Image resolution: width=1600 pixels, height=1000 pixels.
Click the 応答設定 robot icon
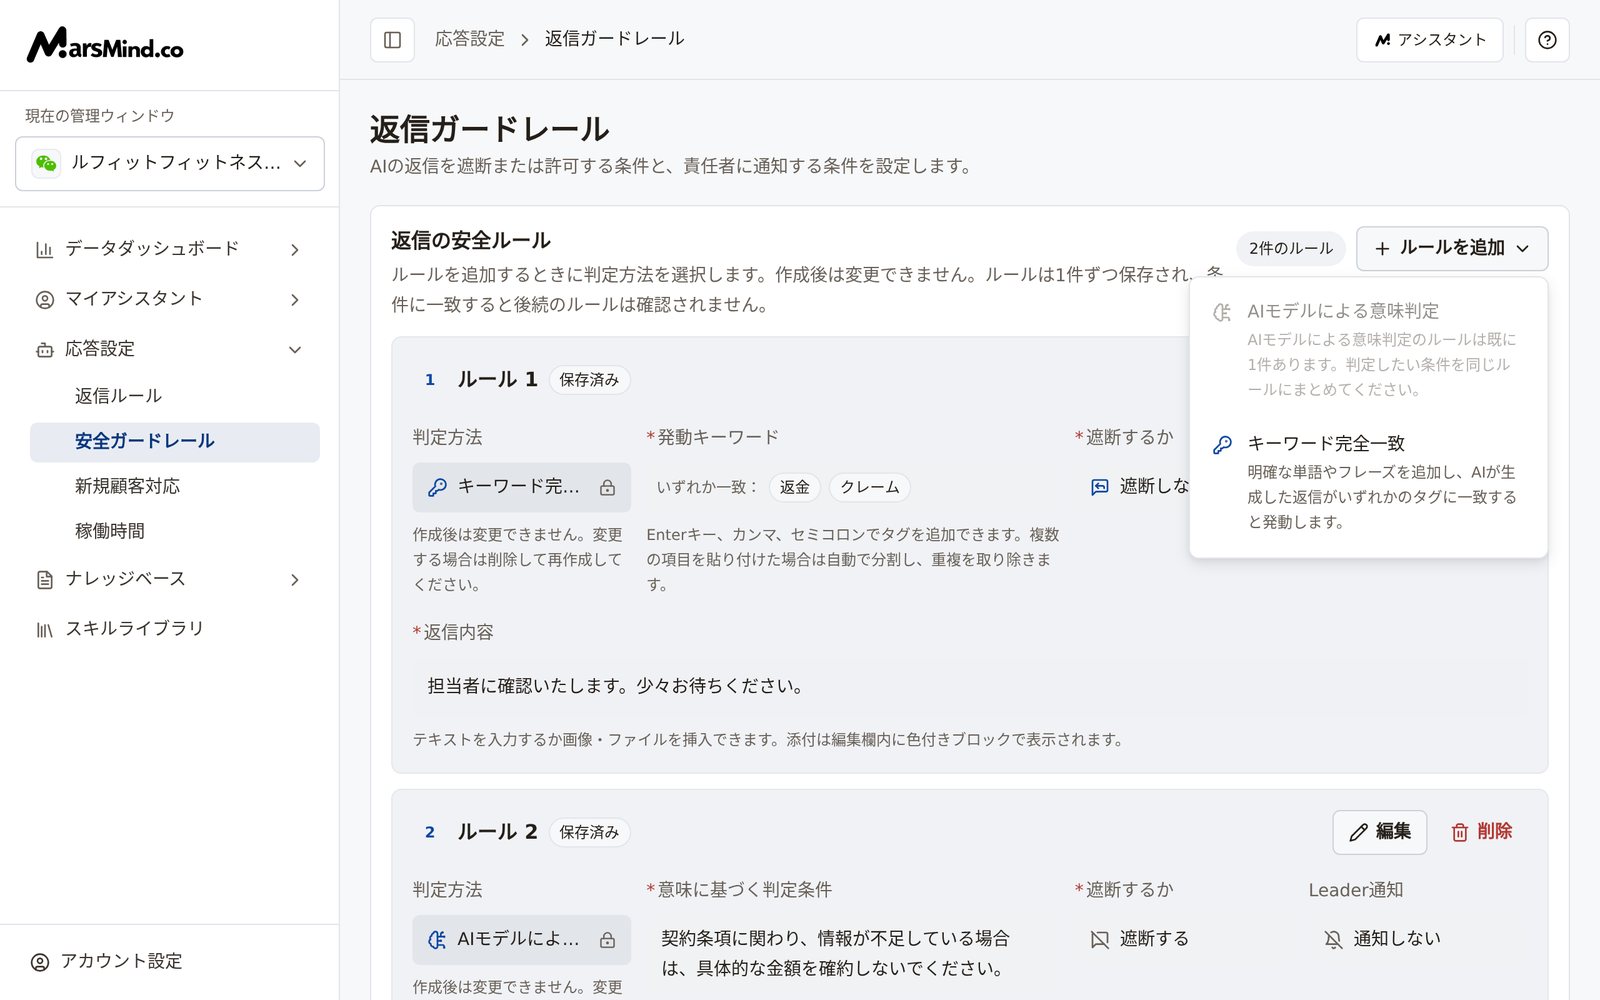click(x=44, y=349)
